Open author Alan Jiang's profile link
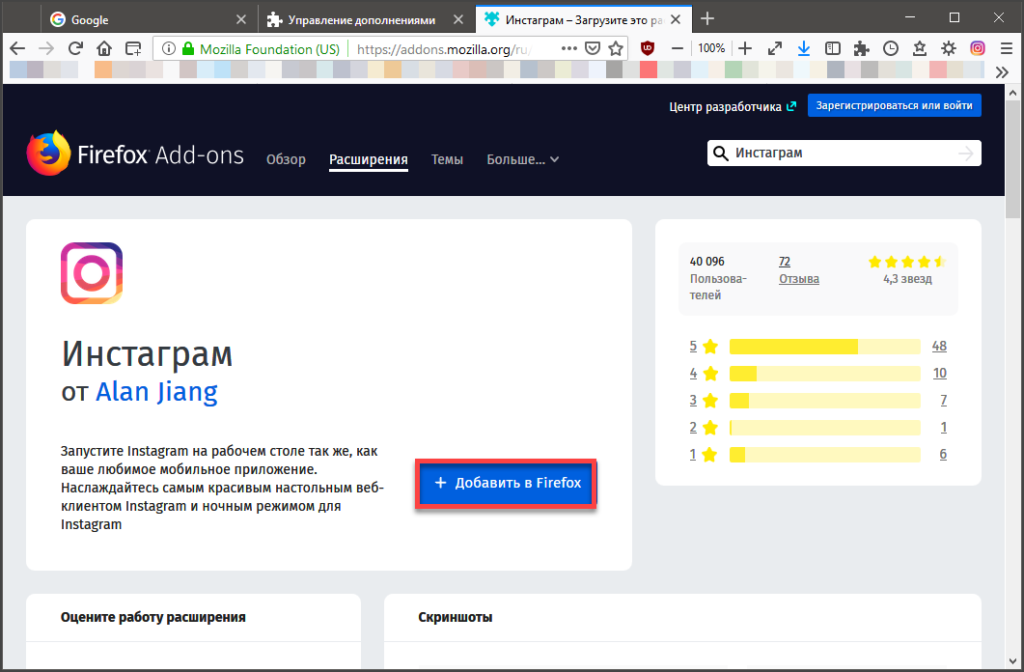 pyautogui.click(x=157, y=391)
